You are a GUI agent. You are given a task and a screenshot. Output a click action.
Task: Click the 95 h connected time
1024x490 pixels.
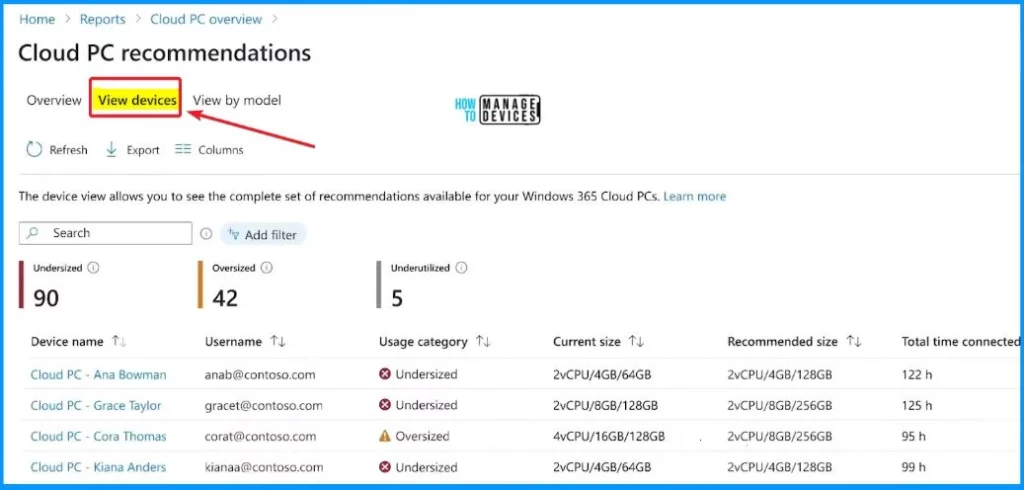pyautogui.click(x=914, y=436)
